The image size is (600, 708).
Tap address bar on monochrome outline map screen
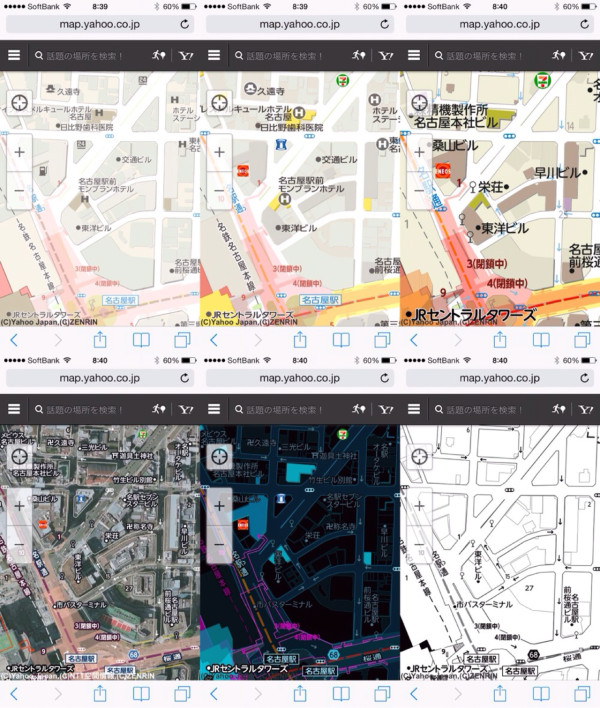500,378
